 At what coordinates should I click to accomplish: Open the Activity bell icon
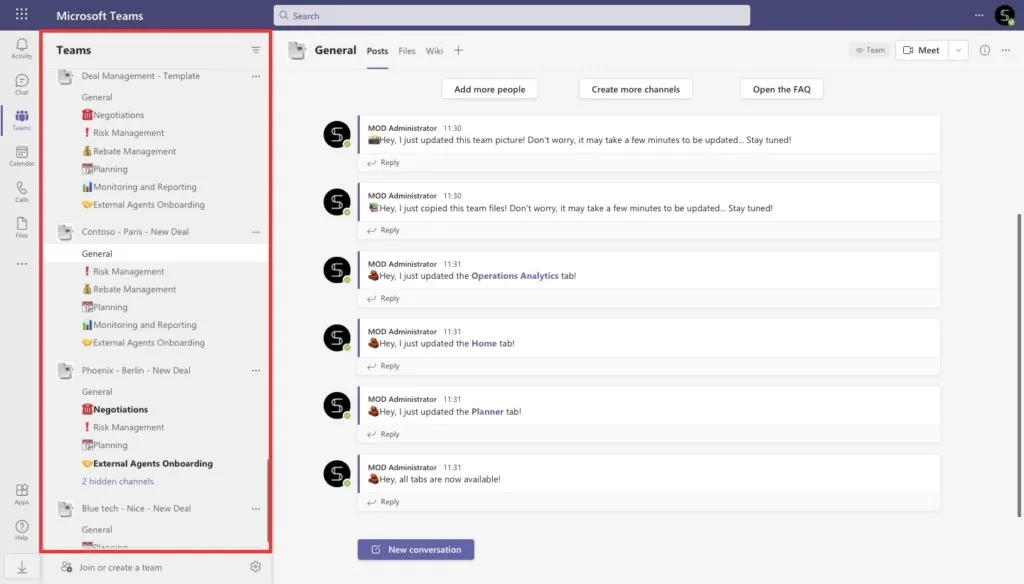pos(22,48)
